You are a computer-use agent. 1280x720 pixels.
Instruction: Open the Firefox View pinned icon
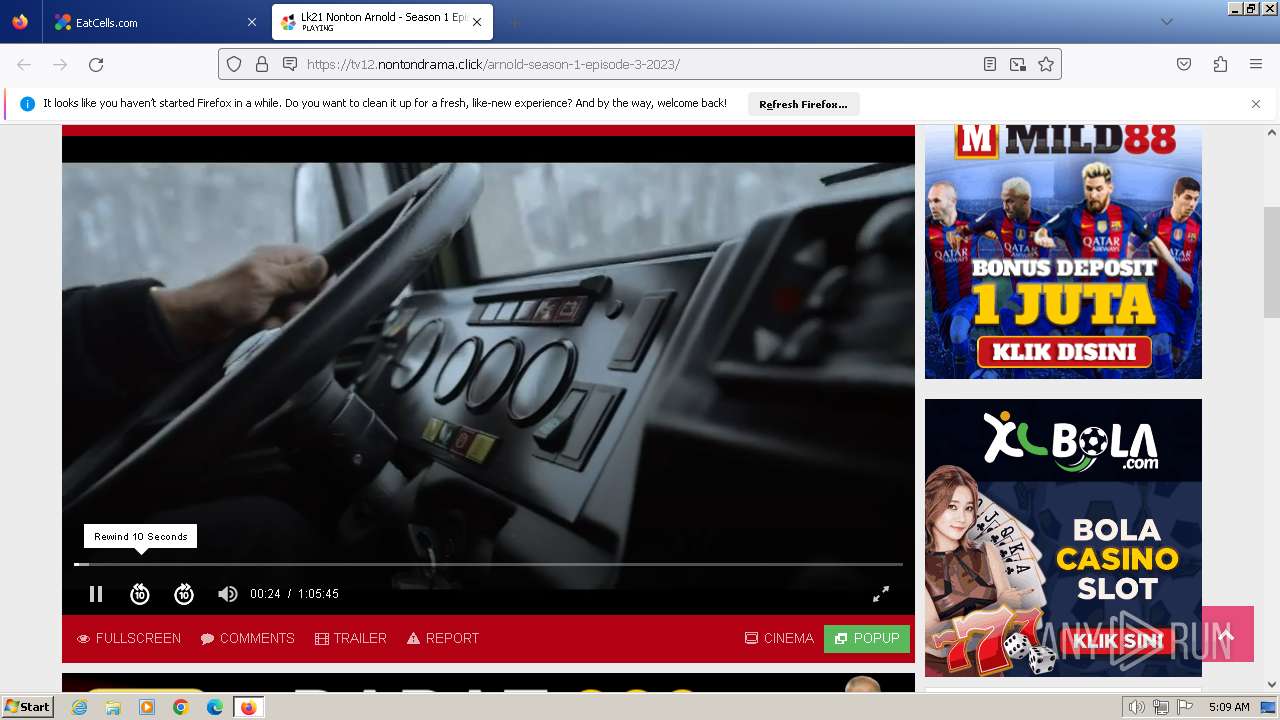pos(20,22)
